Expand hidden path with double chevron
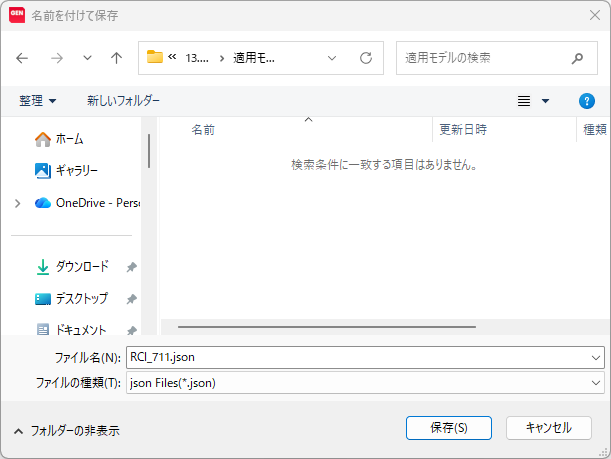The width and height of the screenshot is (611, 459). click(172, 57)
